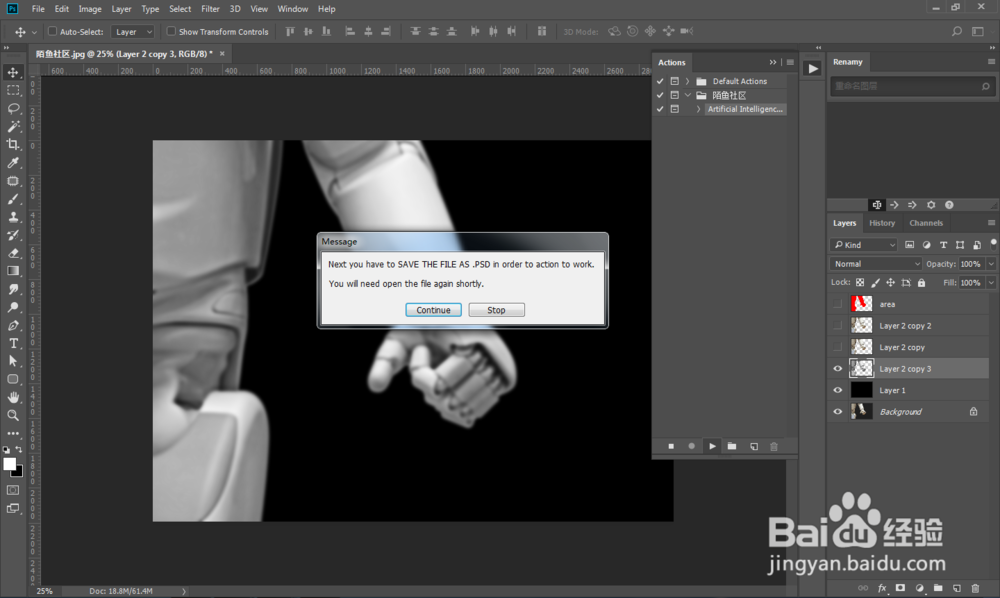Screen dimensions: 1000x598
Task: Create new adjustment layer icon
Action: 919,588
